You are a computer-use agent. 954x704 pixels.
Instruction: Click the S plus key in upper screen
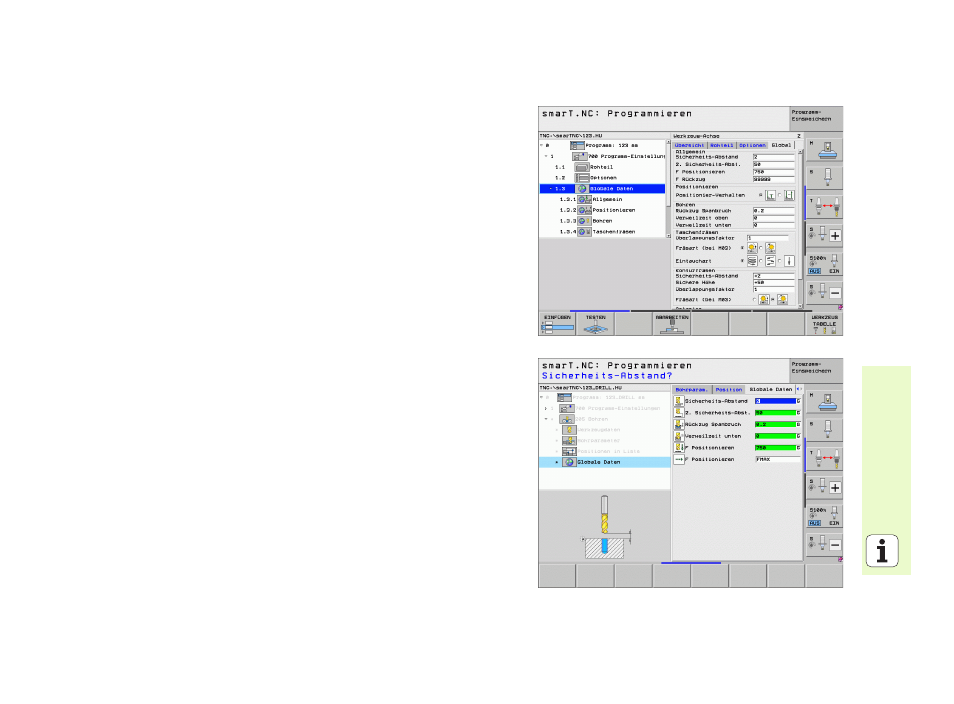(x=824, y=235)
